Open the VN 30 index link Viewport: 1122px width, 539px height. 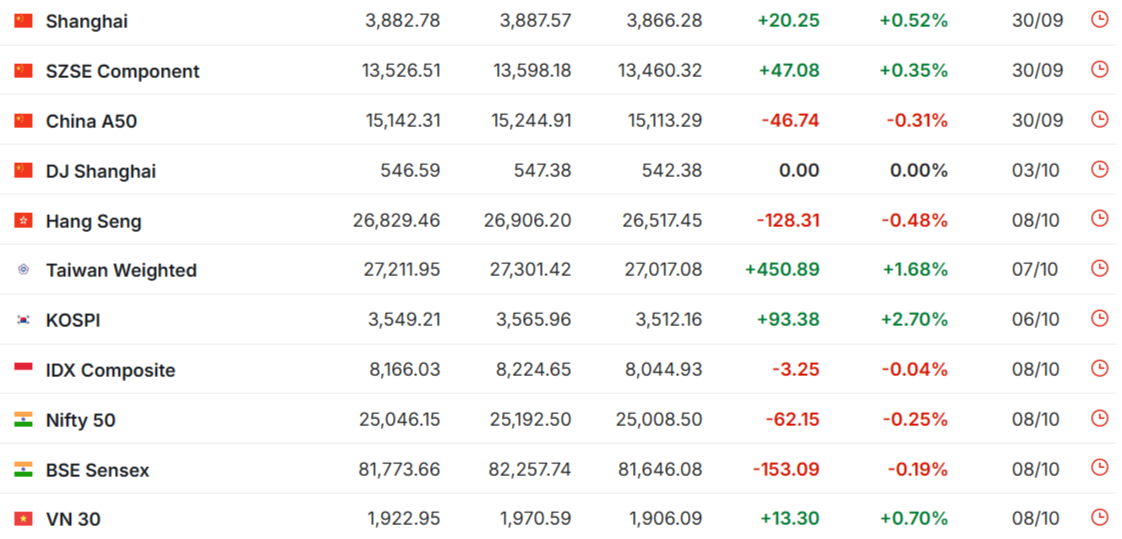[x=73, y=519]
